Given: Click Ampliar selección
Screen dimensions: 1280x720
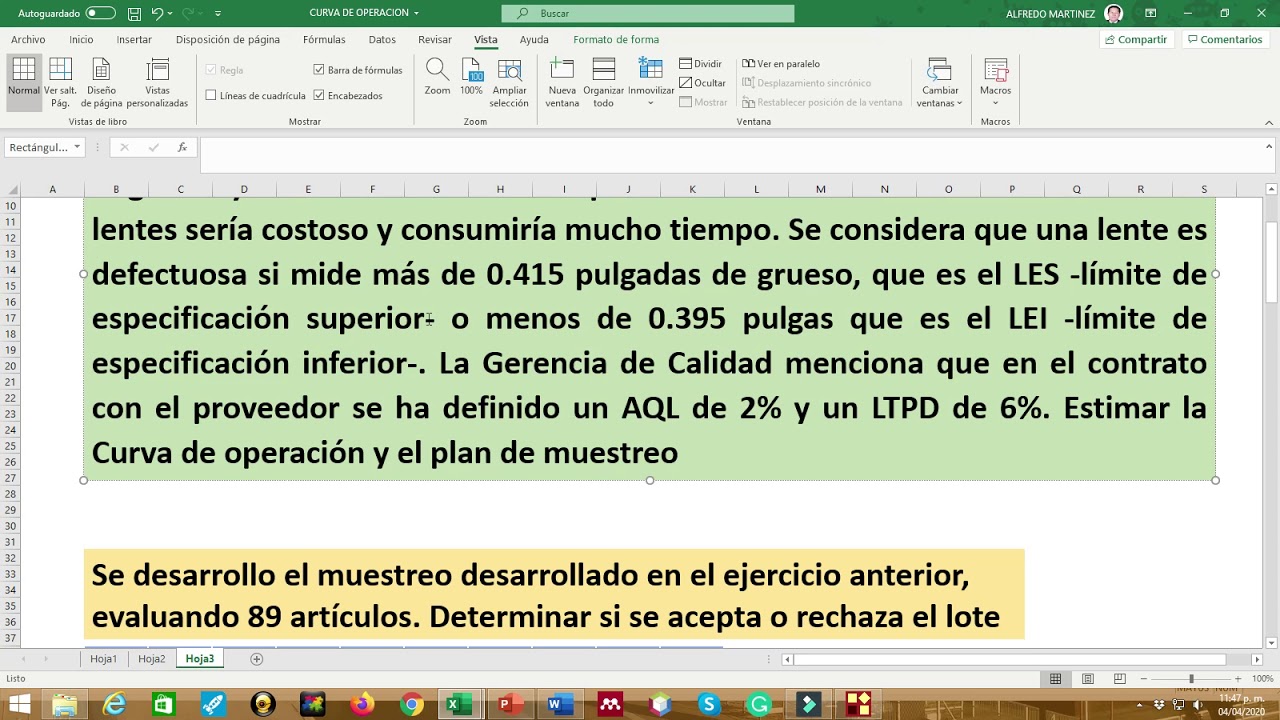Looking at the screenshot, I should tap(509, 82).
